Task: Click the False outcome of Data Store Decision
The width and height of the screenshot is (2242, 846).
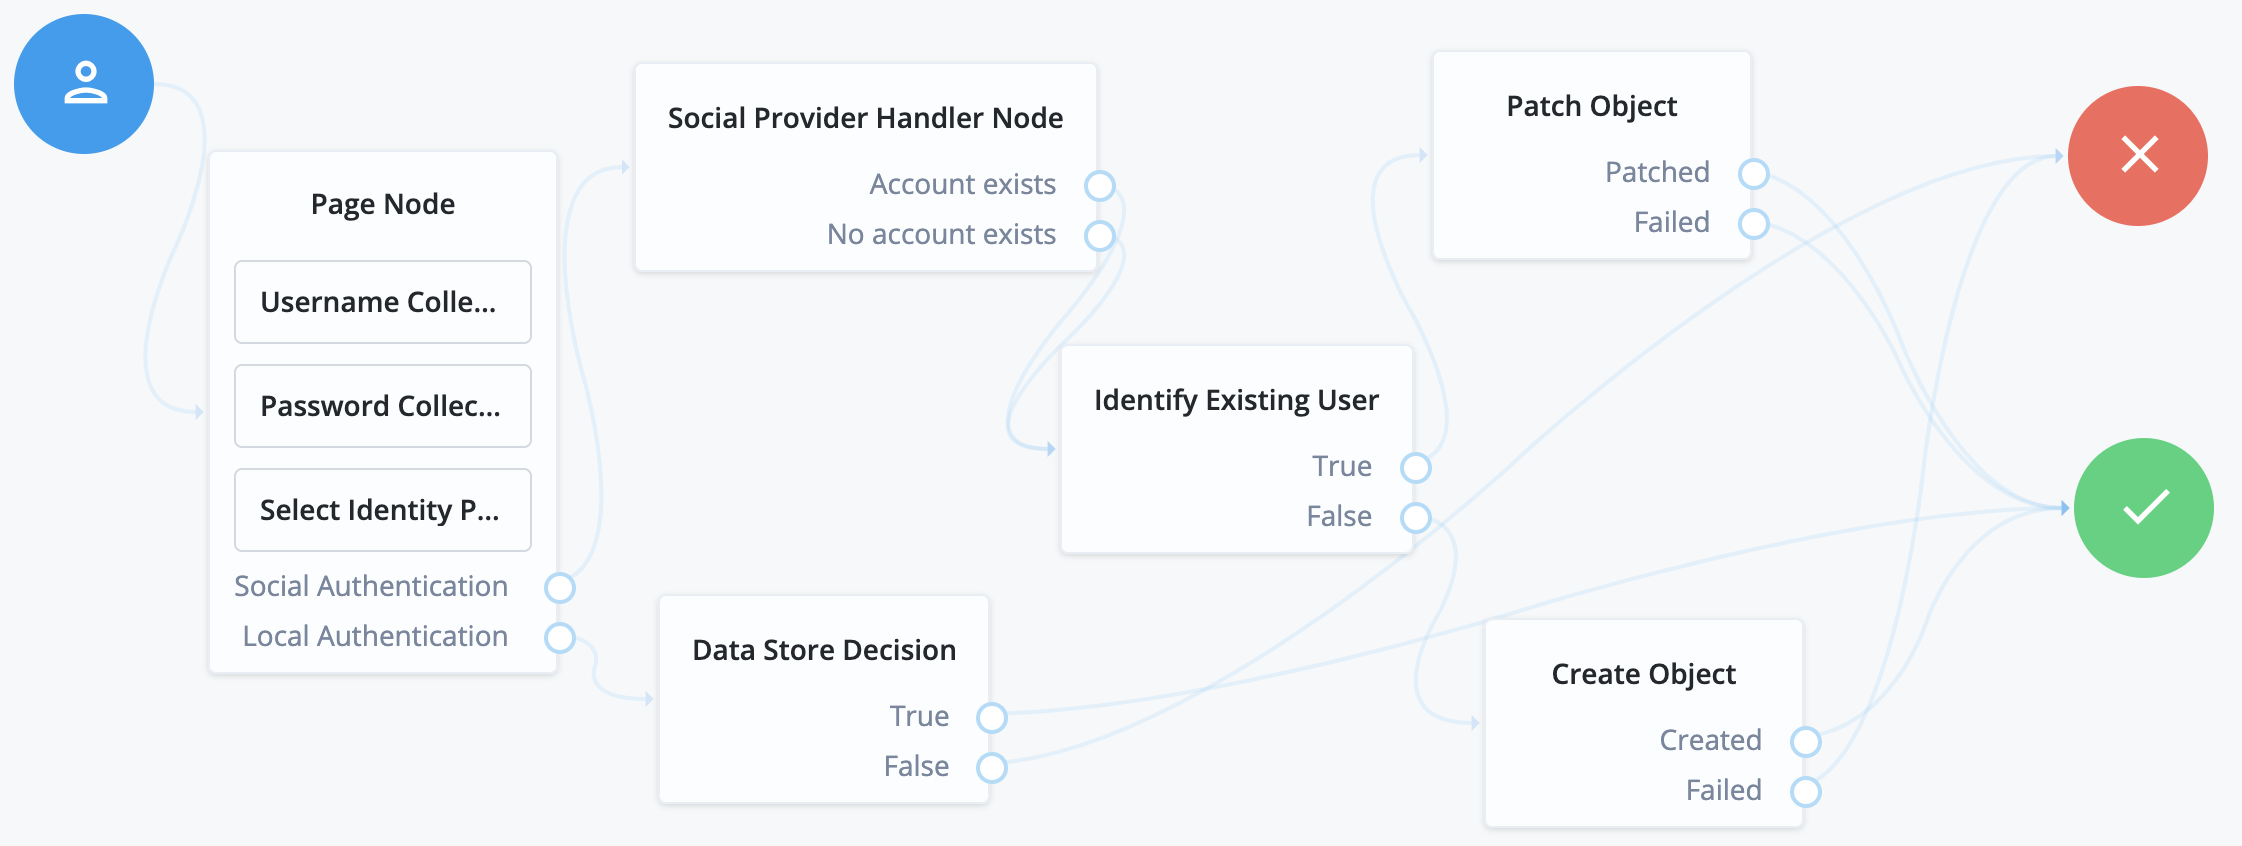Action: (992, 768)
